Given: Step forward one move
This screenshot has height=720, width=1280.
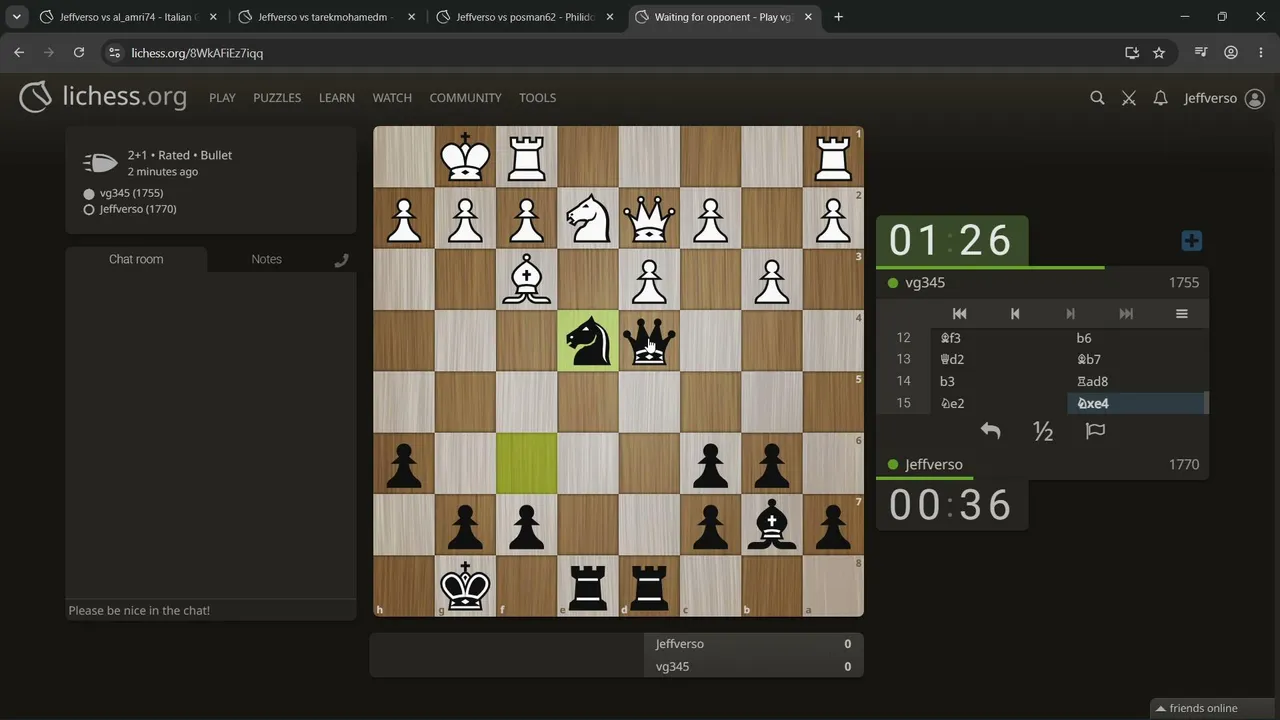Looking at the screenshot, I should click(1070, 314).
